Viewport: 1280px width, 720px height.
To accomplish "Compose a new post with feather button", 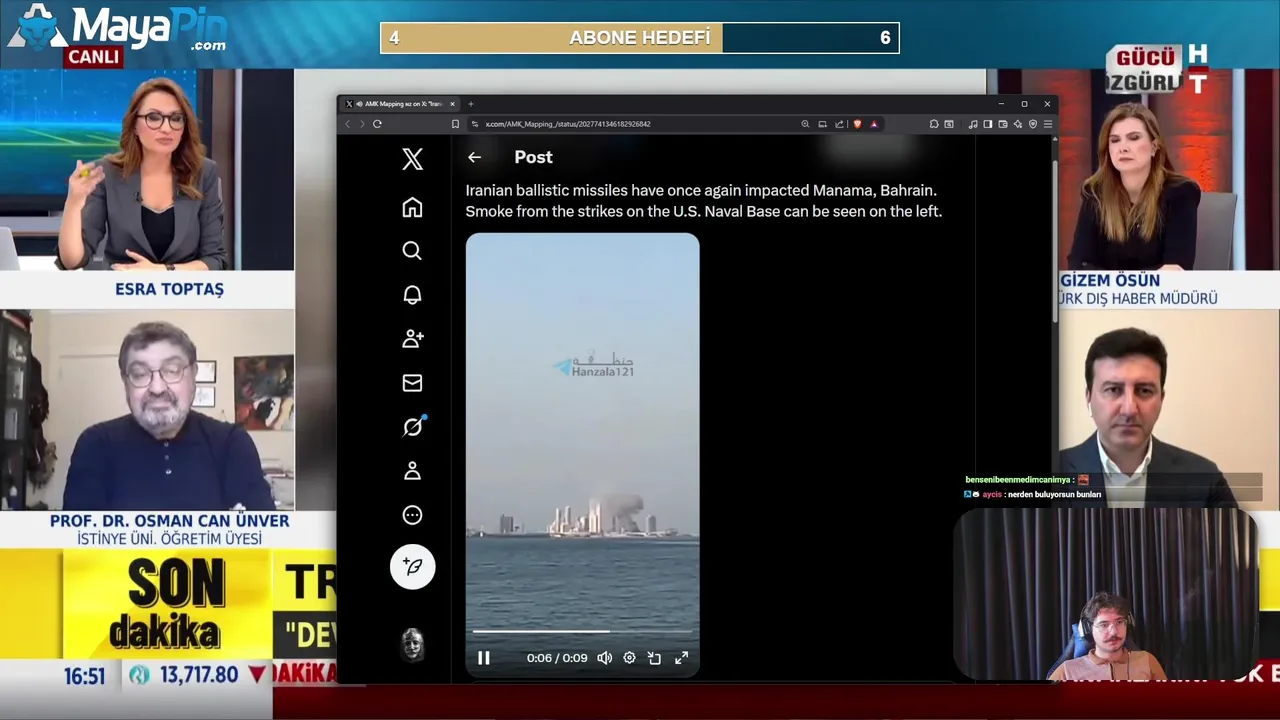I will (x=412, y=567).
